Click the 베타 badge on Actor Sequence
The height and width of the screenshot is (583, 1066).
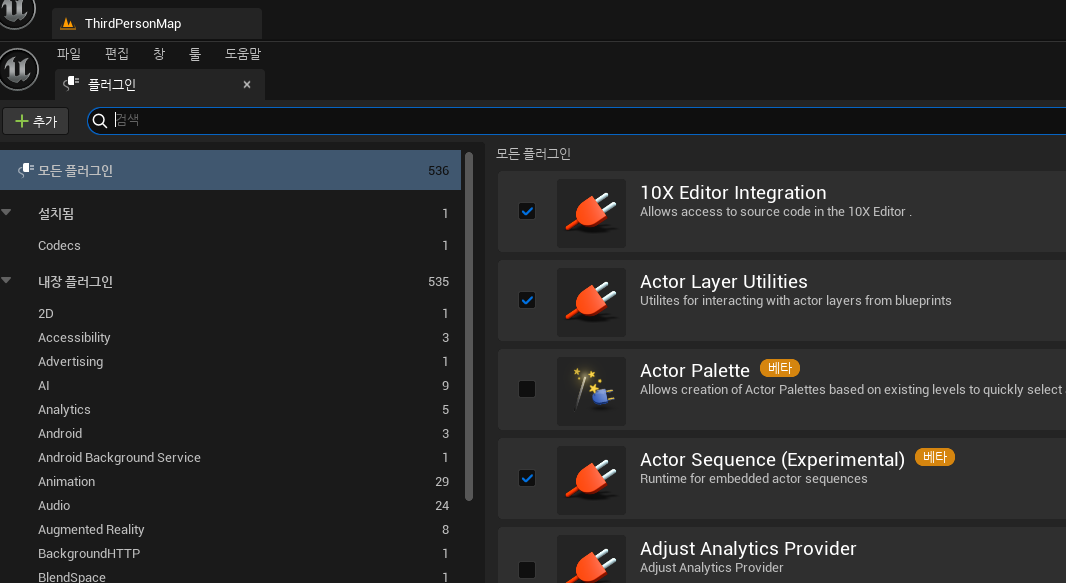tap(935, 457)
